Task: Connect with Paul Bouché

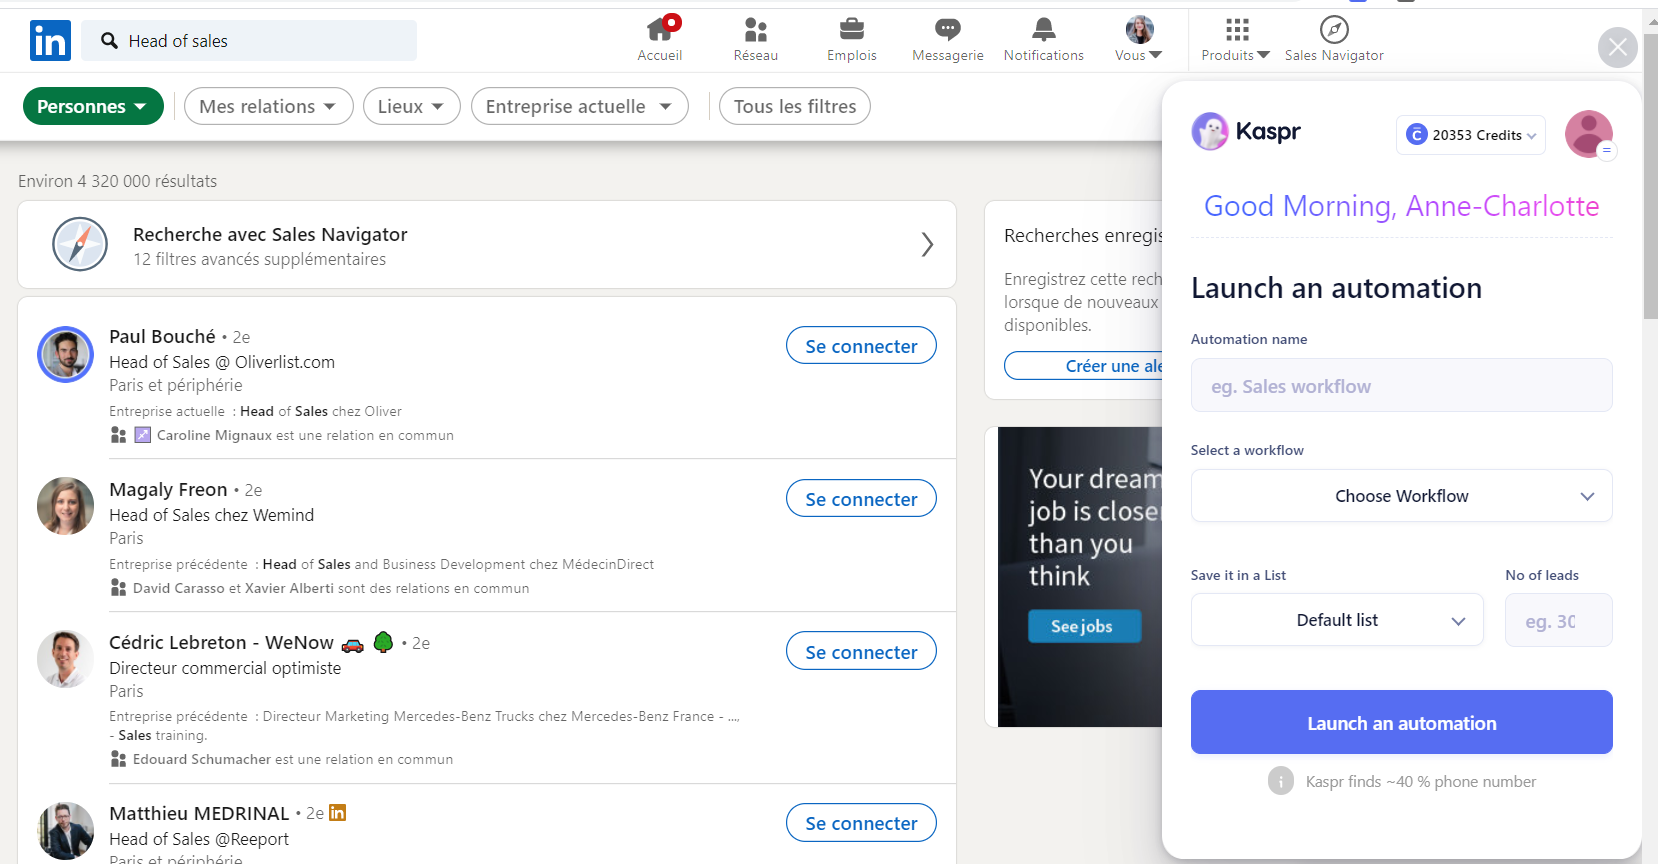Action: pyautogui.click(x=861, y=345)
